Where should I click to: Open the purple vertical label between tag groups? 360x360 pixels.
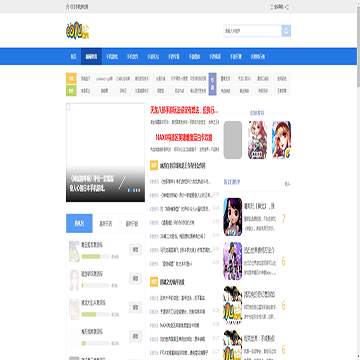212,84
